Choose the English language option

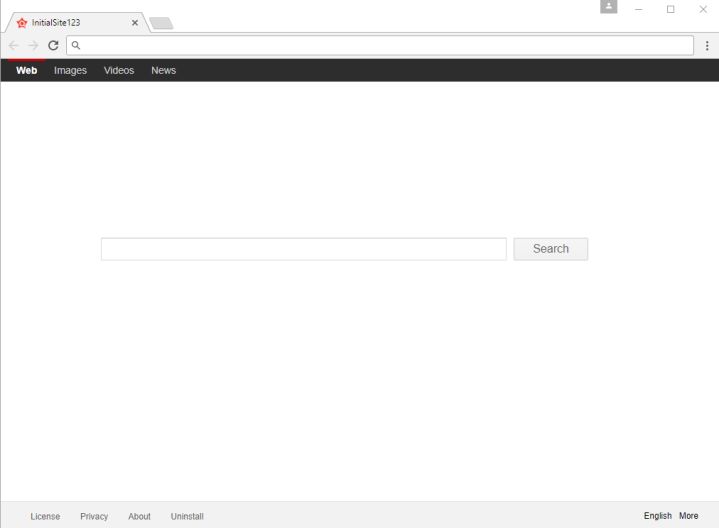pyautogui.click(x=658, y=516)
